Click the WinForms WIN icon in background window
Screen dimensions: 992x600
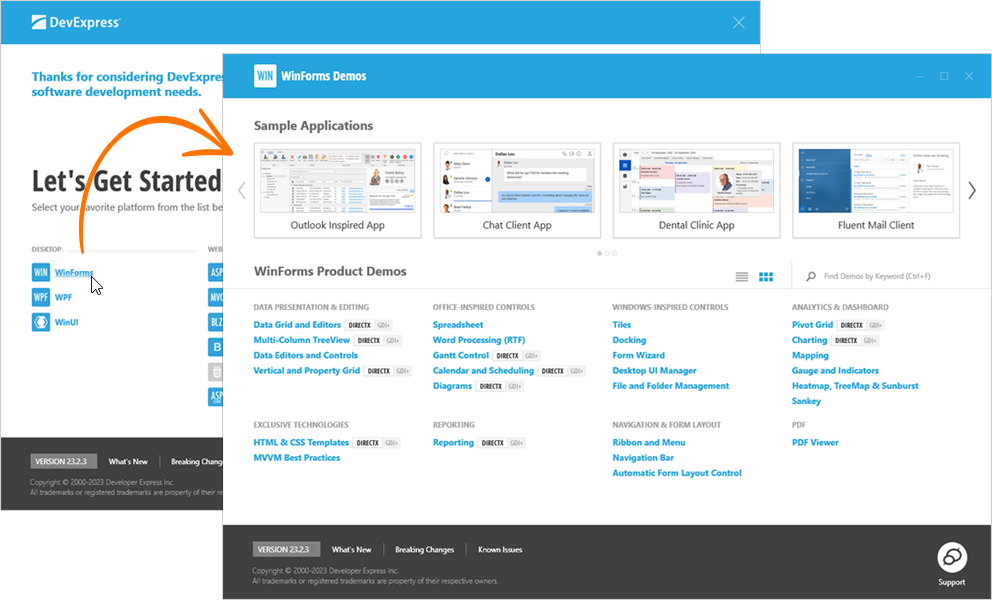[x=40, y=272]
